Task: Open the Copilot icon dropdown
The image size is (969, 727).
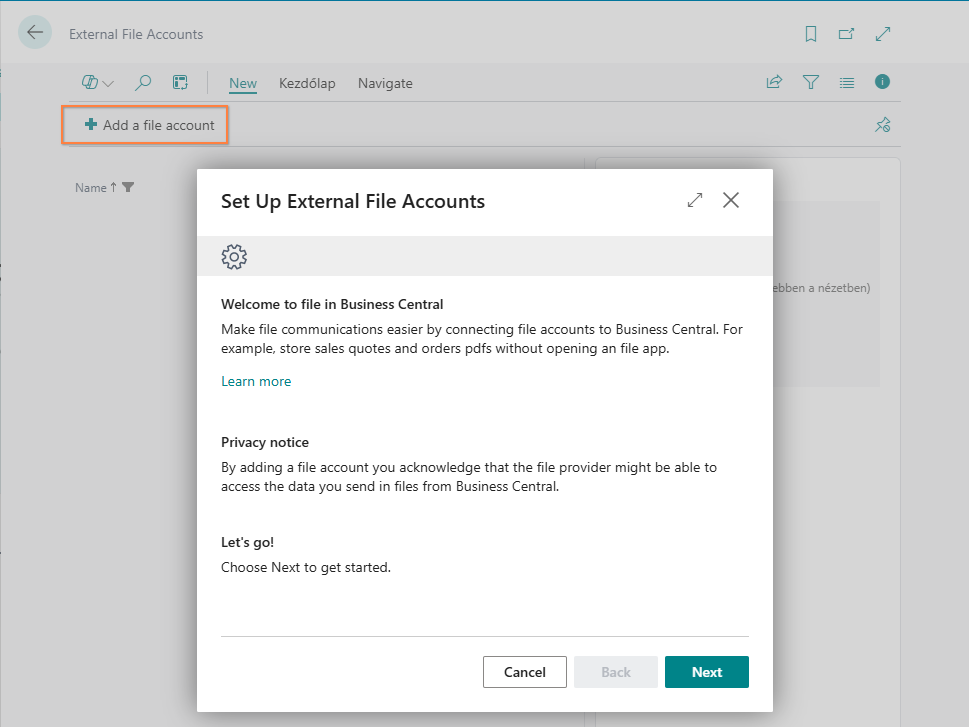Action: click(x=97, y=83)
